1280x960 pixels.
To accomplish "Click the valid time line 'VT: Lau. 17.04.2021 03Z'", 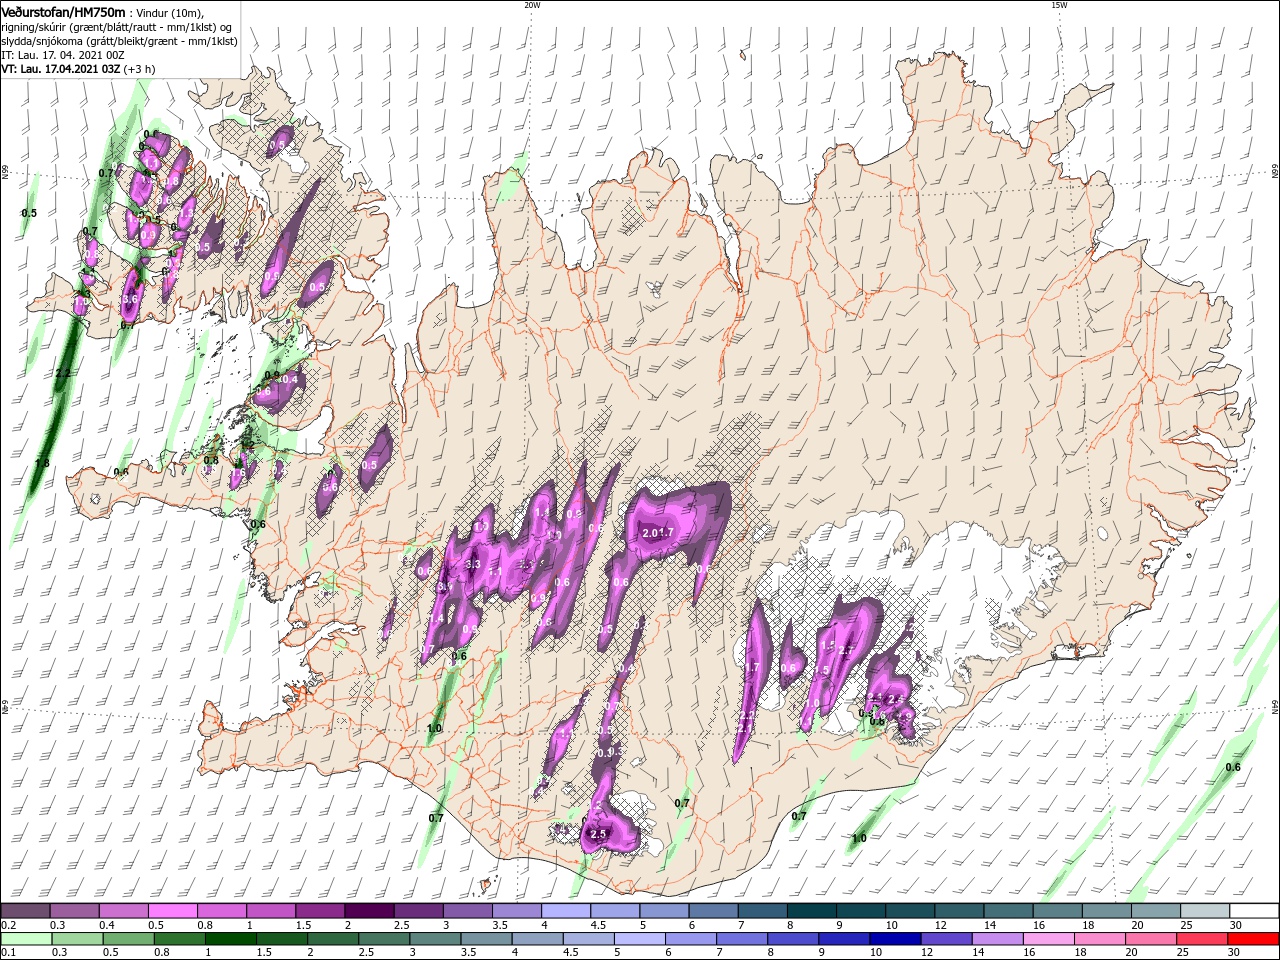I will tap(61, 68).
